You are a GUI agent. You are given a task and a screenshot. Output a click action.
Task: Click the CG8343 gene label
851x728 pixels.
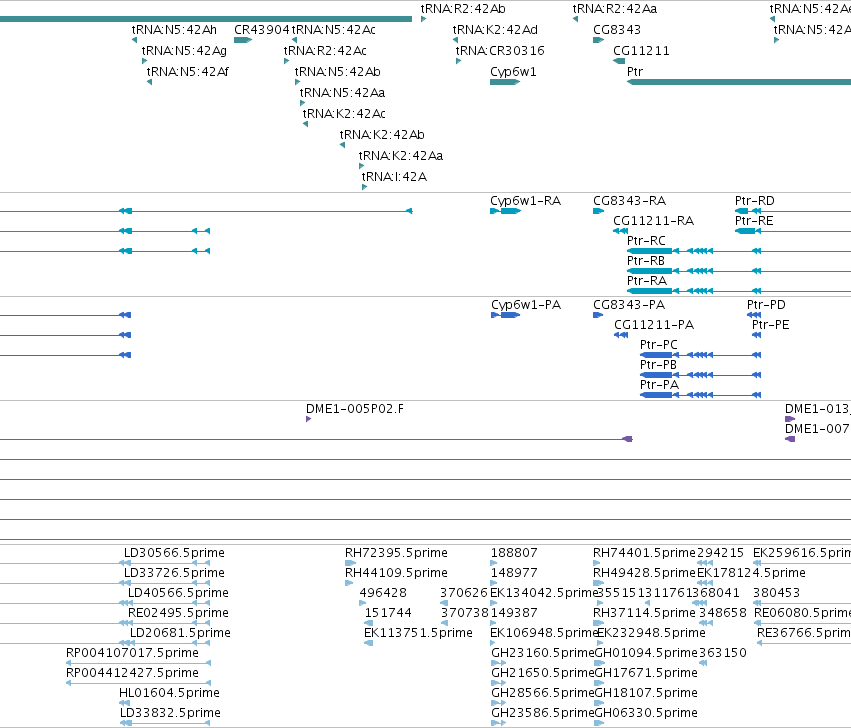click(617, 30)
